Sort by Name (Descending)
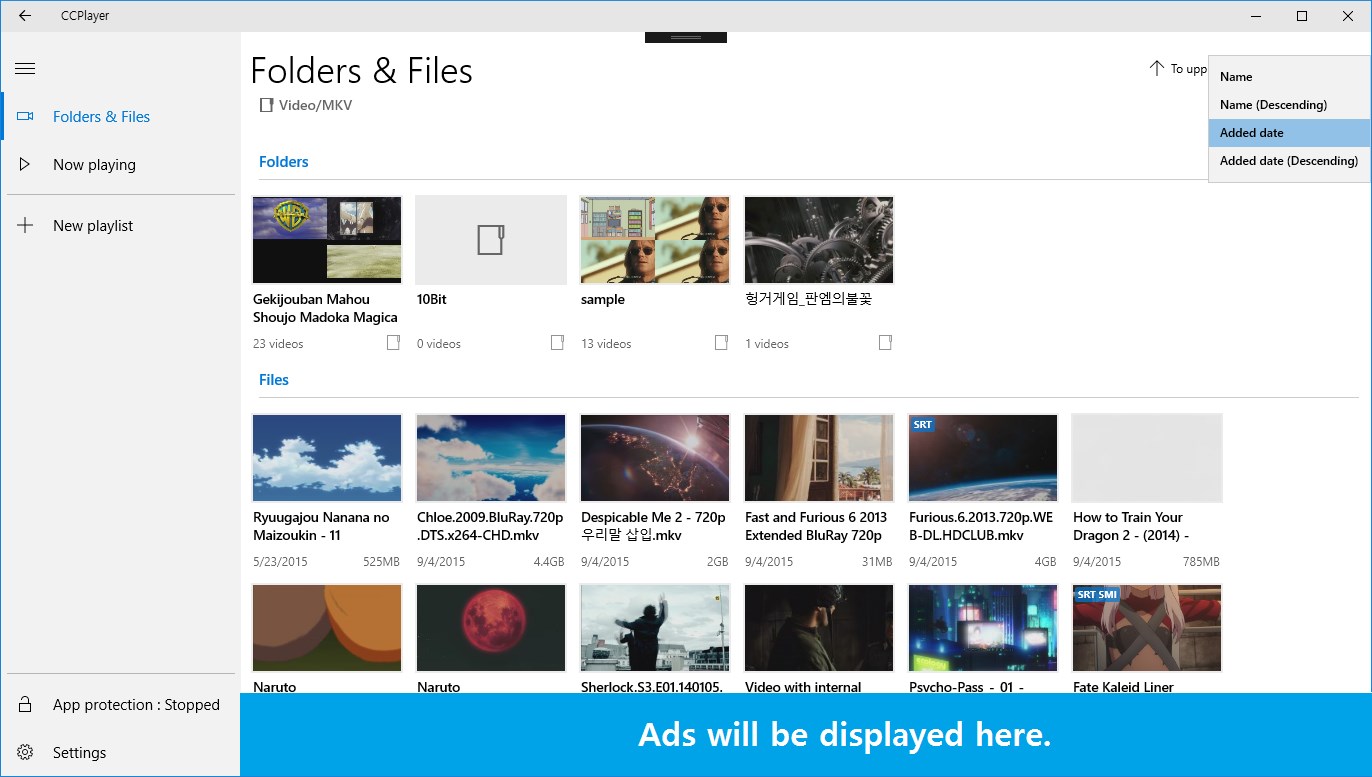Image resolution: width=1372 pixels, height=777 pixels. tap(1289, 105)
